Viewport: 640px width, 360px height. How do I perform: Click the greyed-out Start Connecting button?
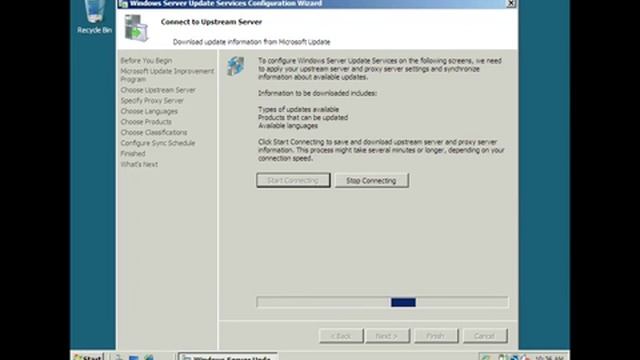coord(293,180)
